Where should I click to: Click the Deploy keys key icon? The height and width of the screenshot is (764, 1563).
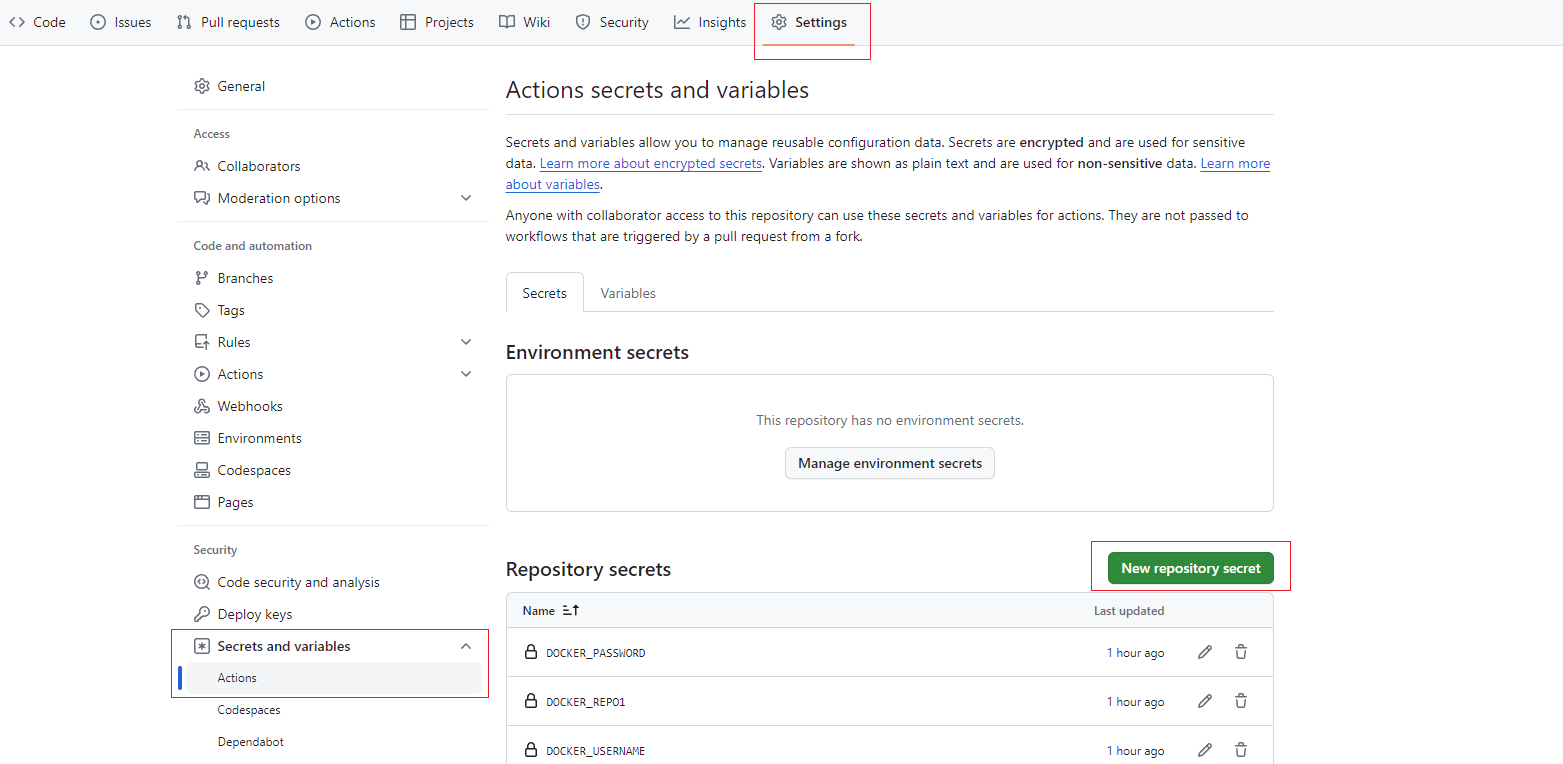coord(202,614)
